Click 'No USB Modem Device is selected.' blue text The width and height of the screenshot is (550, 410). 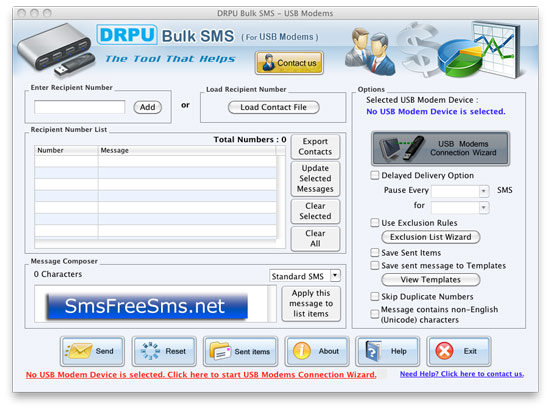[436, 112]
